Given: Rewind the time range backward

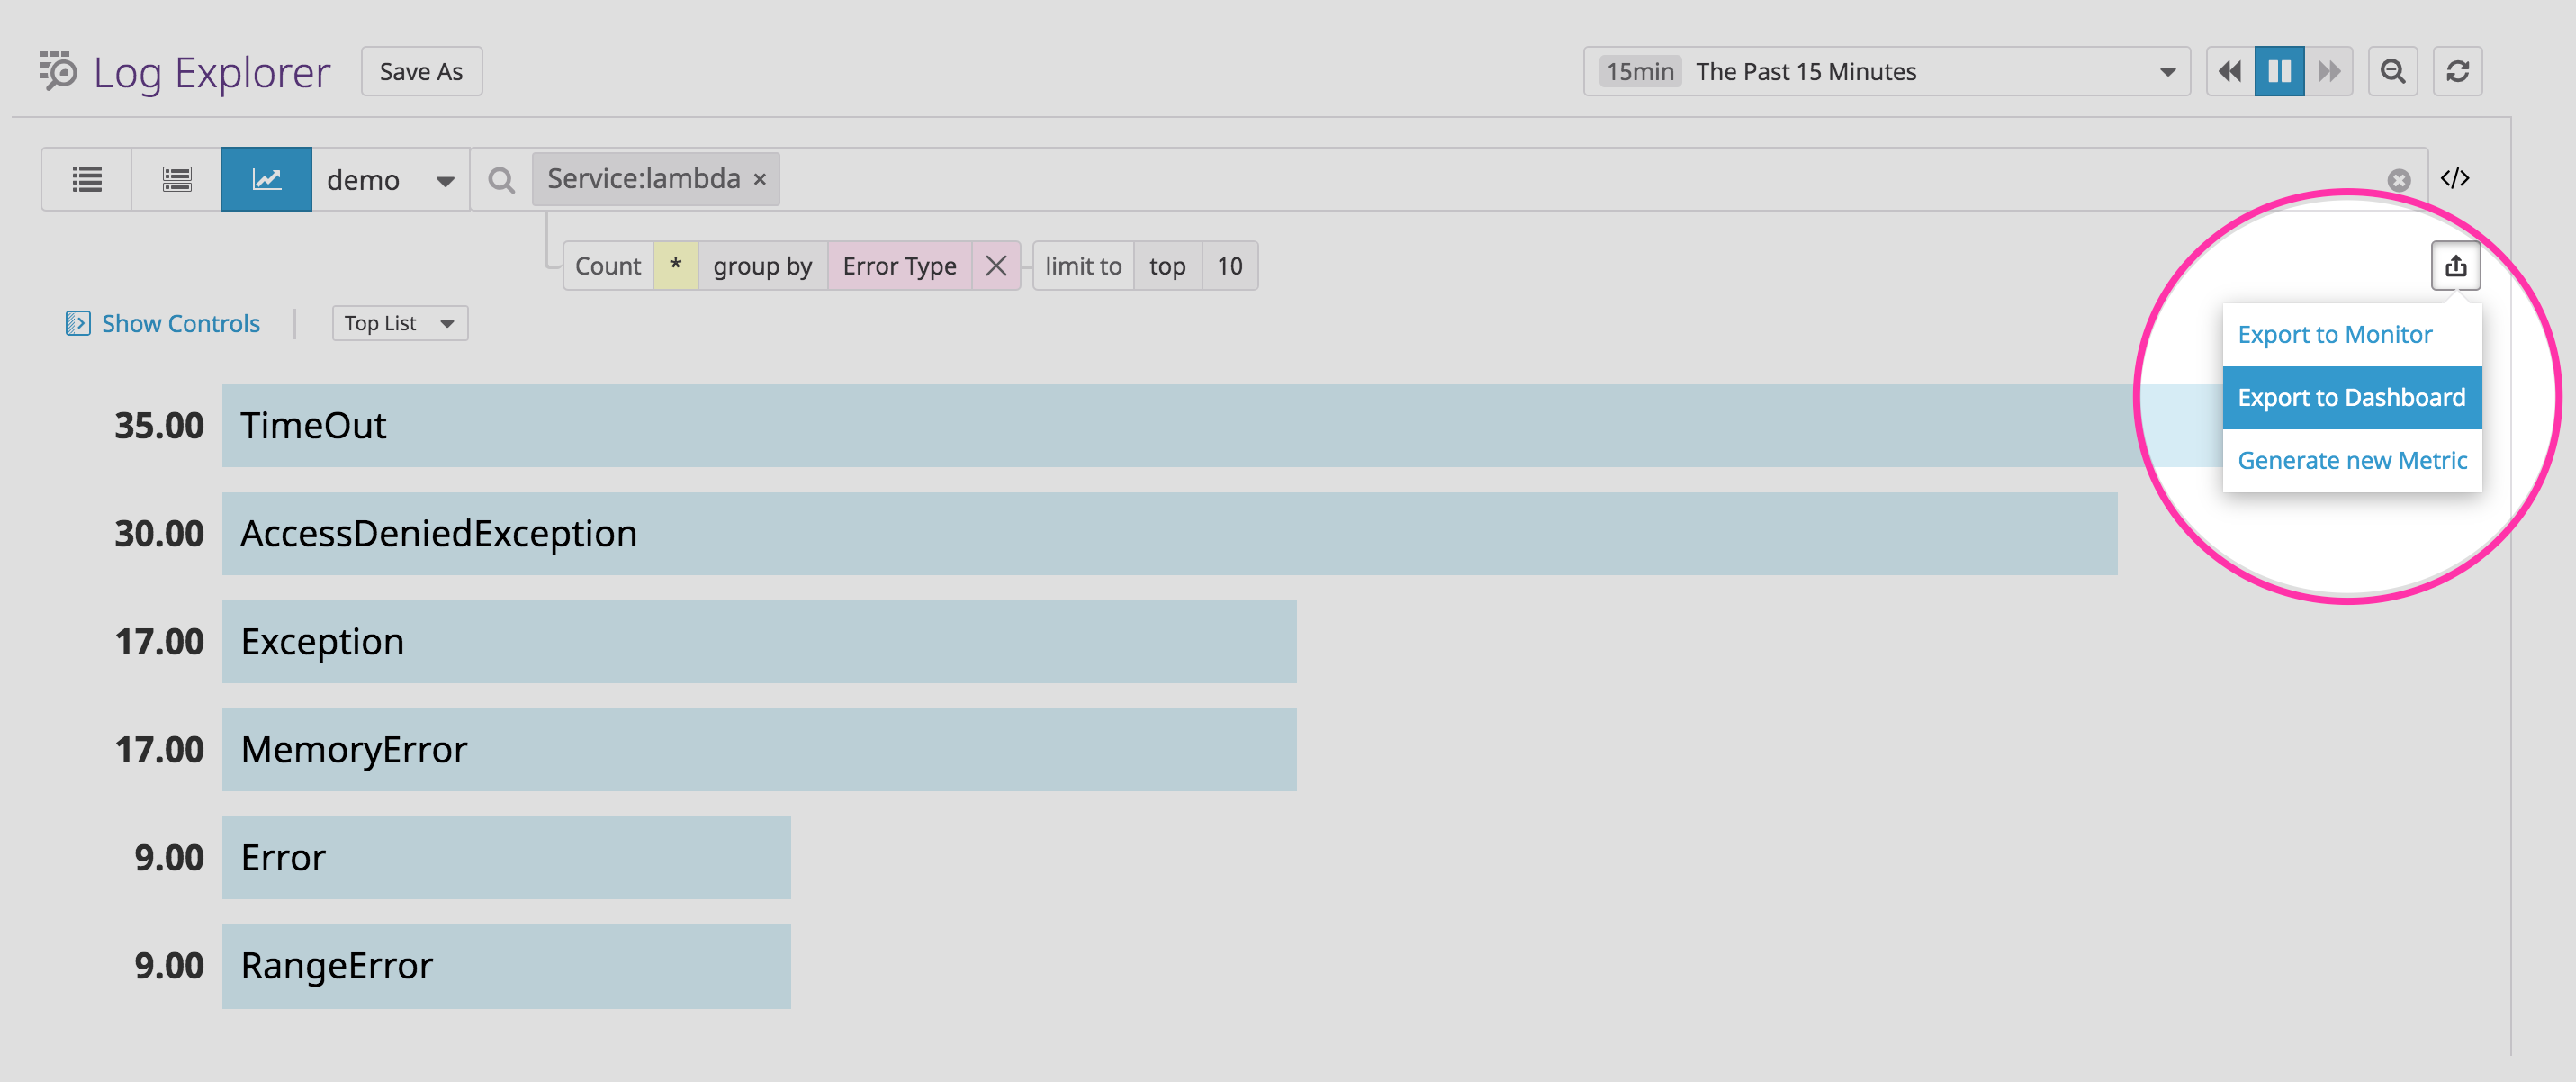Looking at the screenshot, I should (x=2230, y=71).
